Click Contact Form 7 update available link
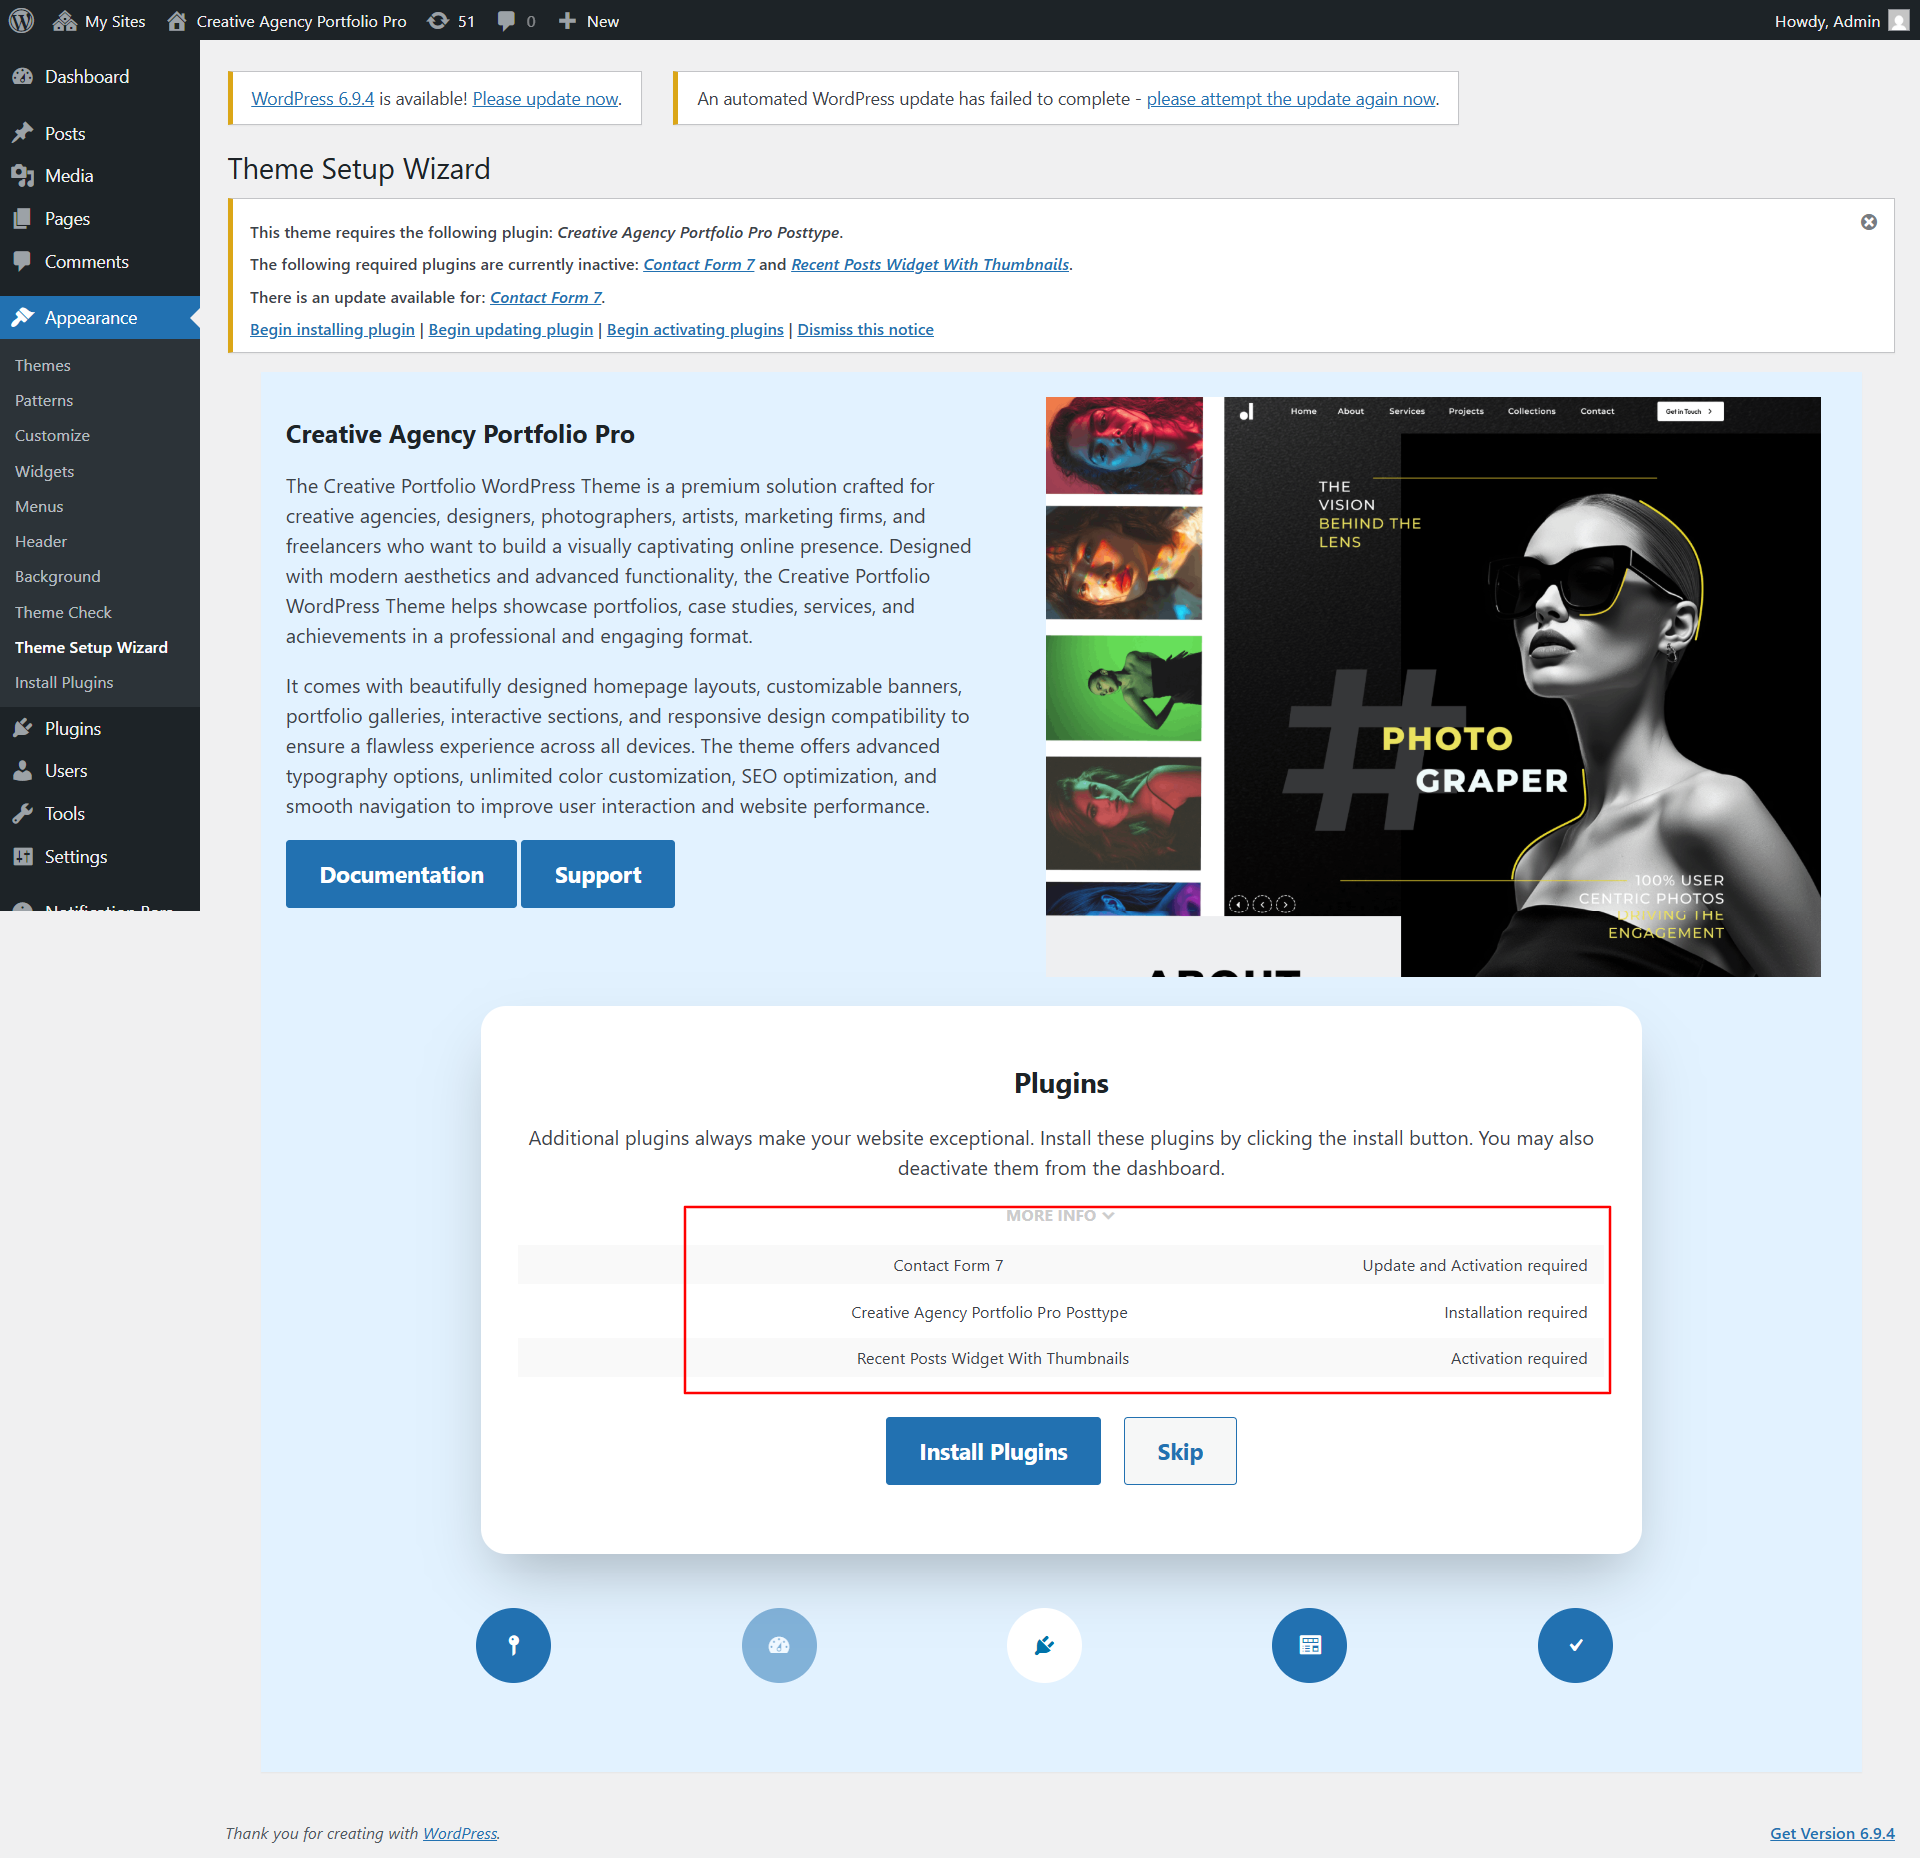1920x1859 pixels. coord(546,298)
